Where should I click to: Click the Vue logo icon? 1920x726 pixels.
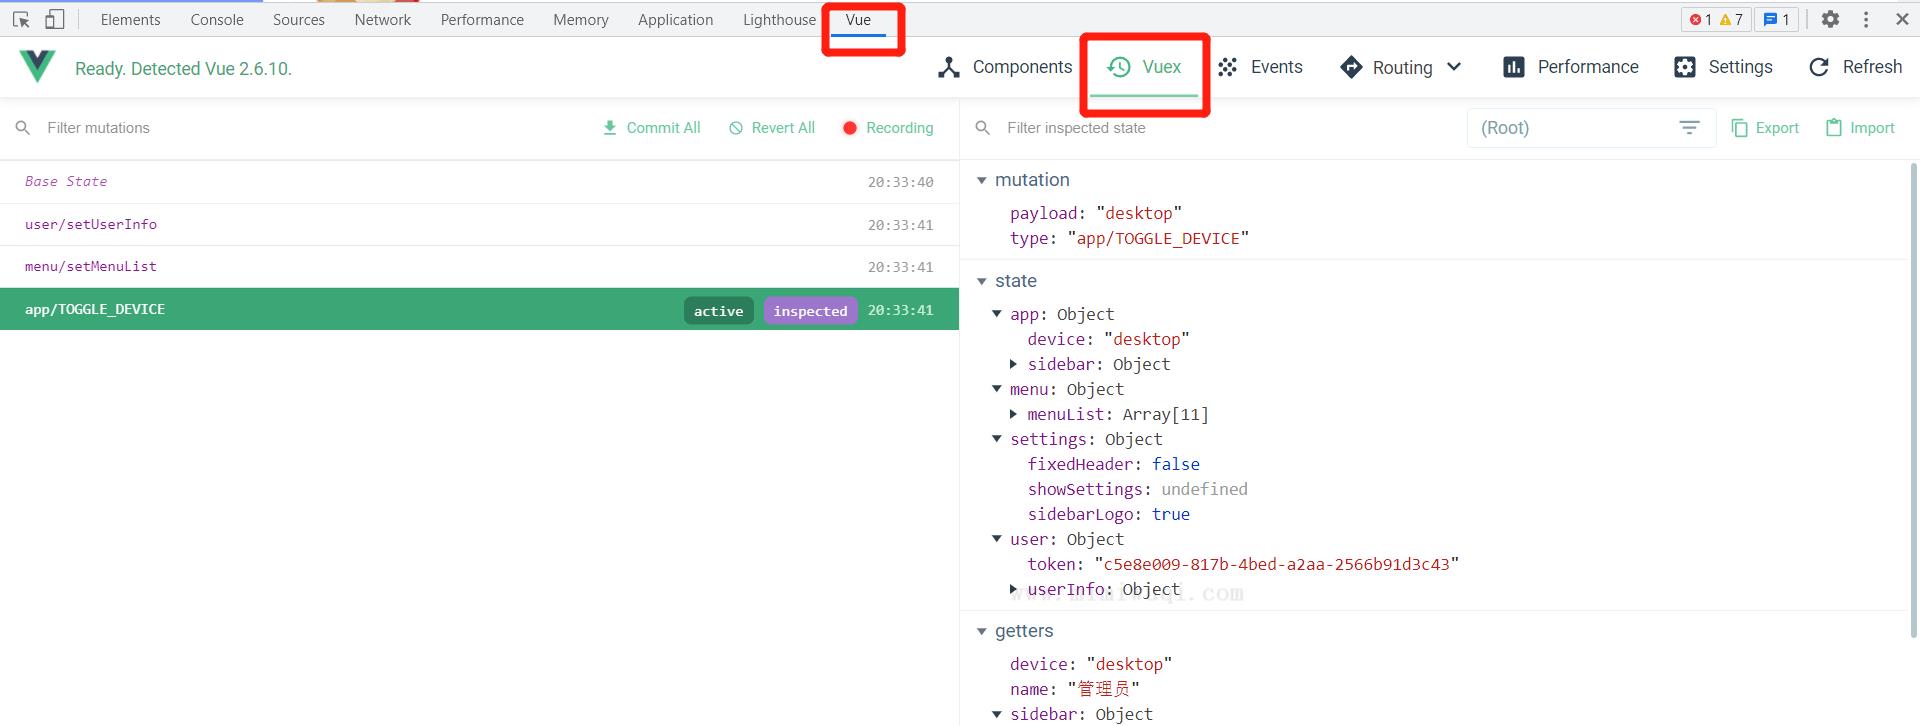(x=37, y=67)
